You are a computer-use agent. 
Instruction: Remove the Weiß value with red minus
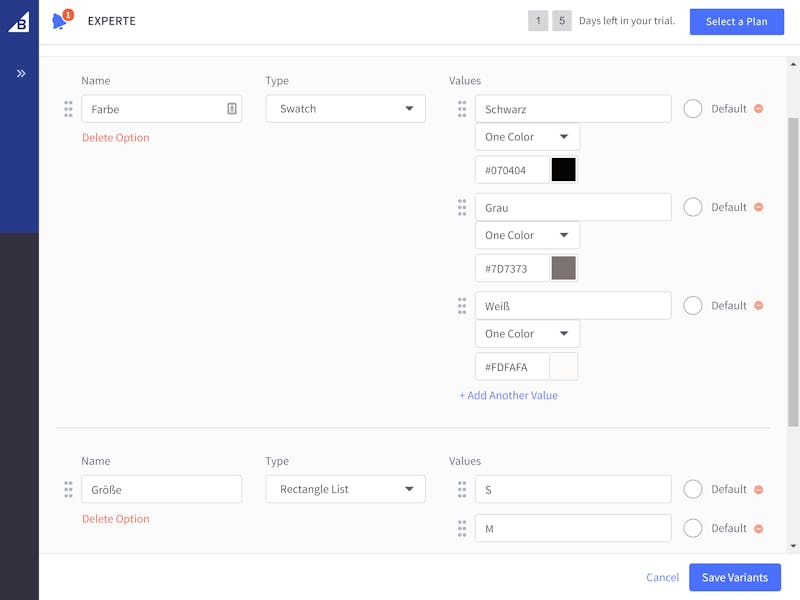coord(759,306)
